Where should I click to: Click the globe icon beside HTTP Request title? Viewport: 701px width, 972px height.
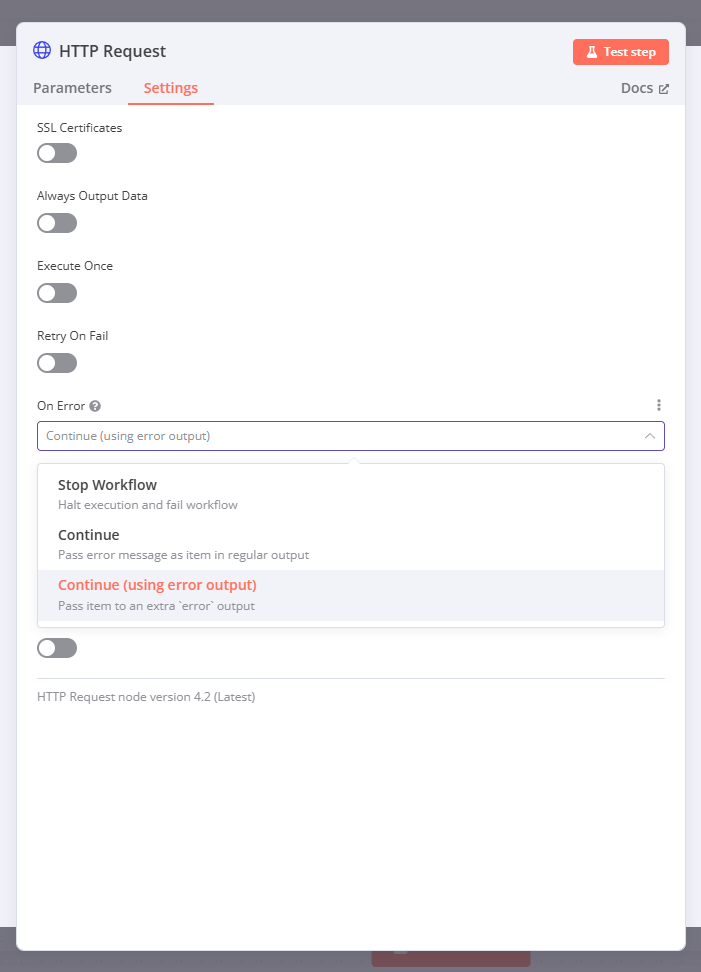pos(41,50)
